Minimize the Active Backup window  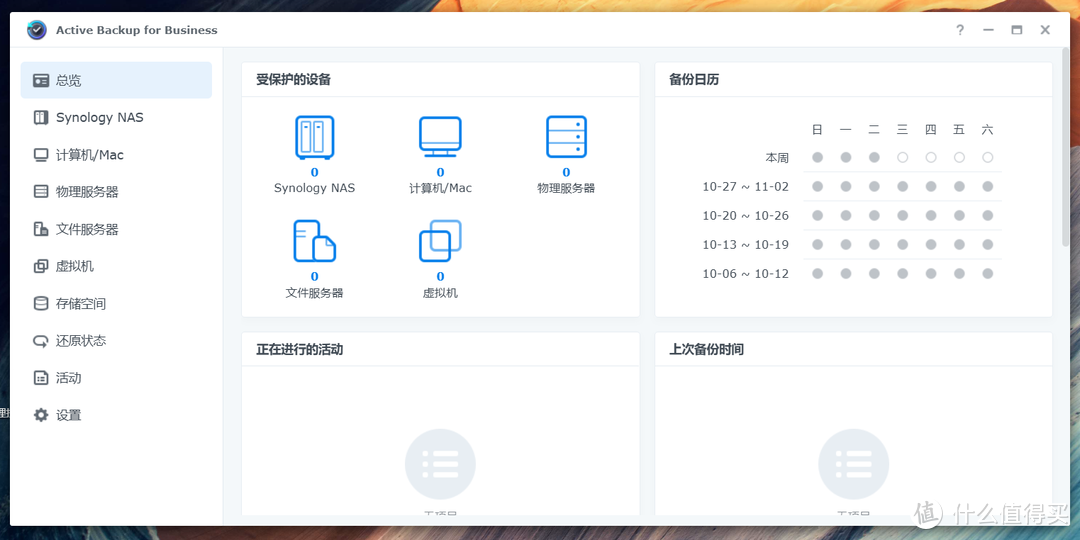pos(988,30)
